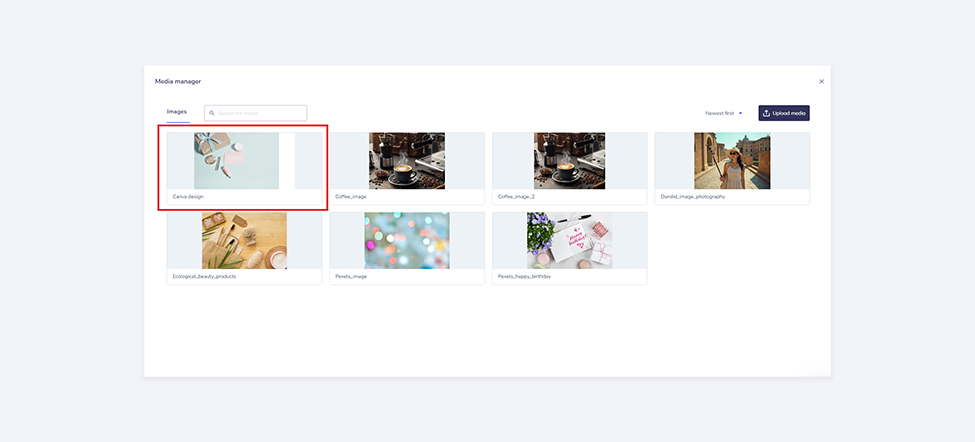
Task: Click the Coffee_image file name
Action: click(x=351, y=196)
